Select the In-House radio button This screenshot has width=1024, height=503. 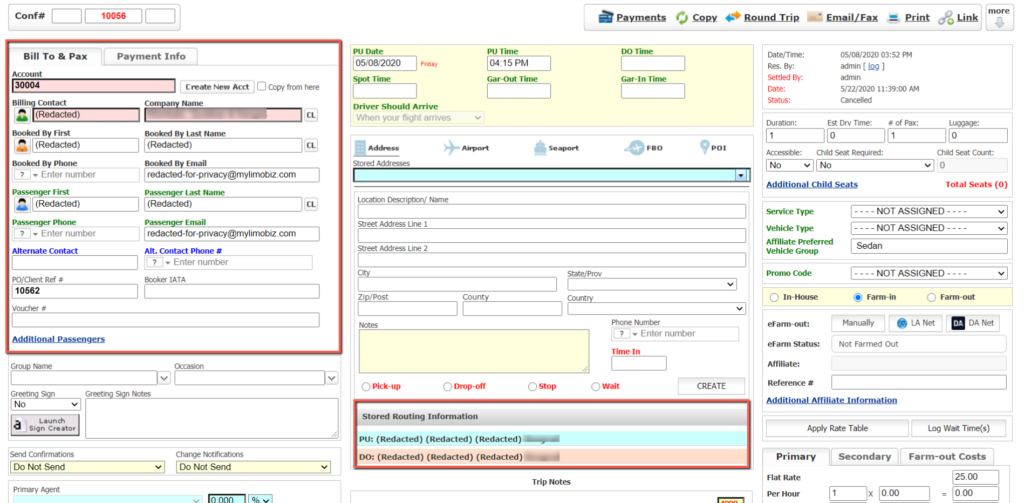coord(773,297)
